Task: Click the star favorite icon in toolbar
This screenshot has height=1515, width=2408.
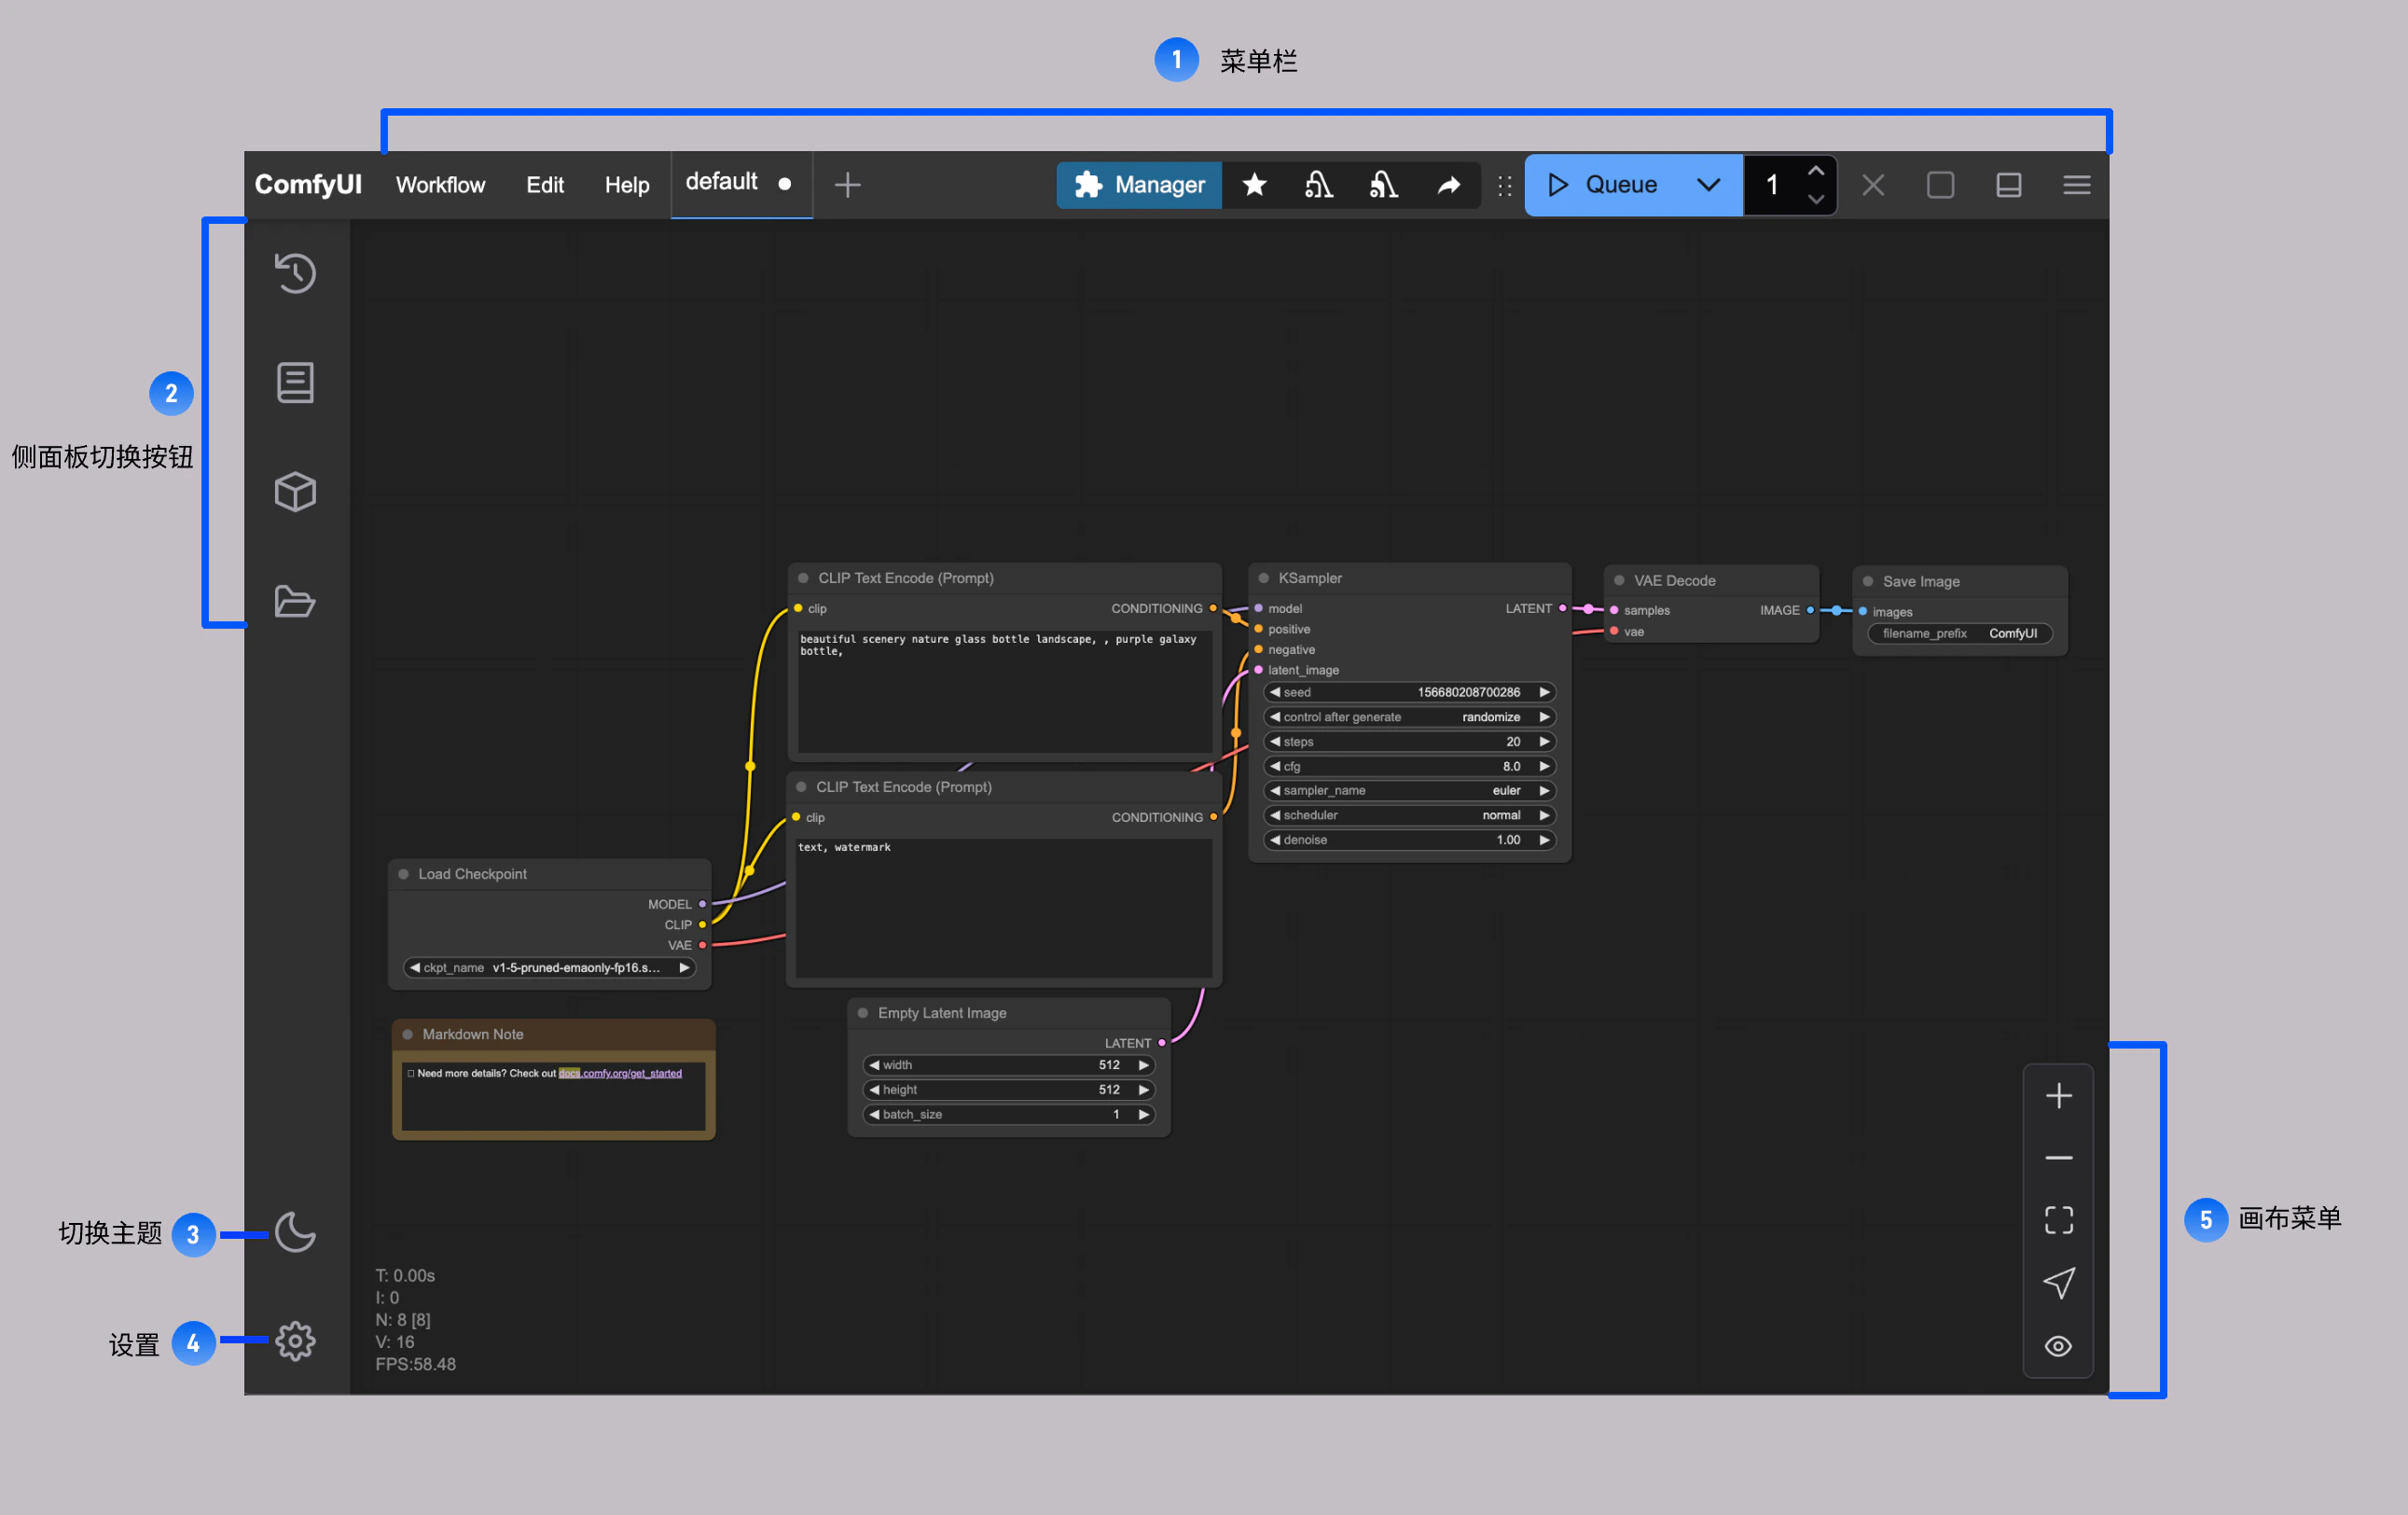Action: [1254, 185]
